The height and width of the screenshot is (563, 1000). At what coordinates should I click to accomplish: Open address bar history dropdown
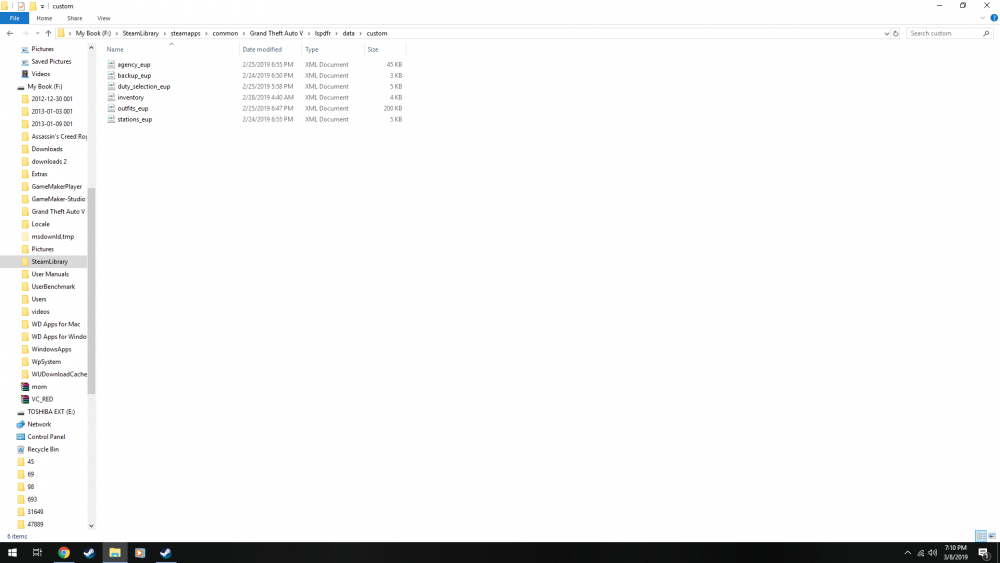[x=886, y=33]
